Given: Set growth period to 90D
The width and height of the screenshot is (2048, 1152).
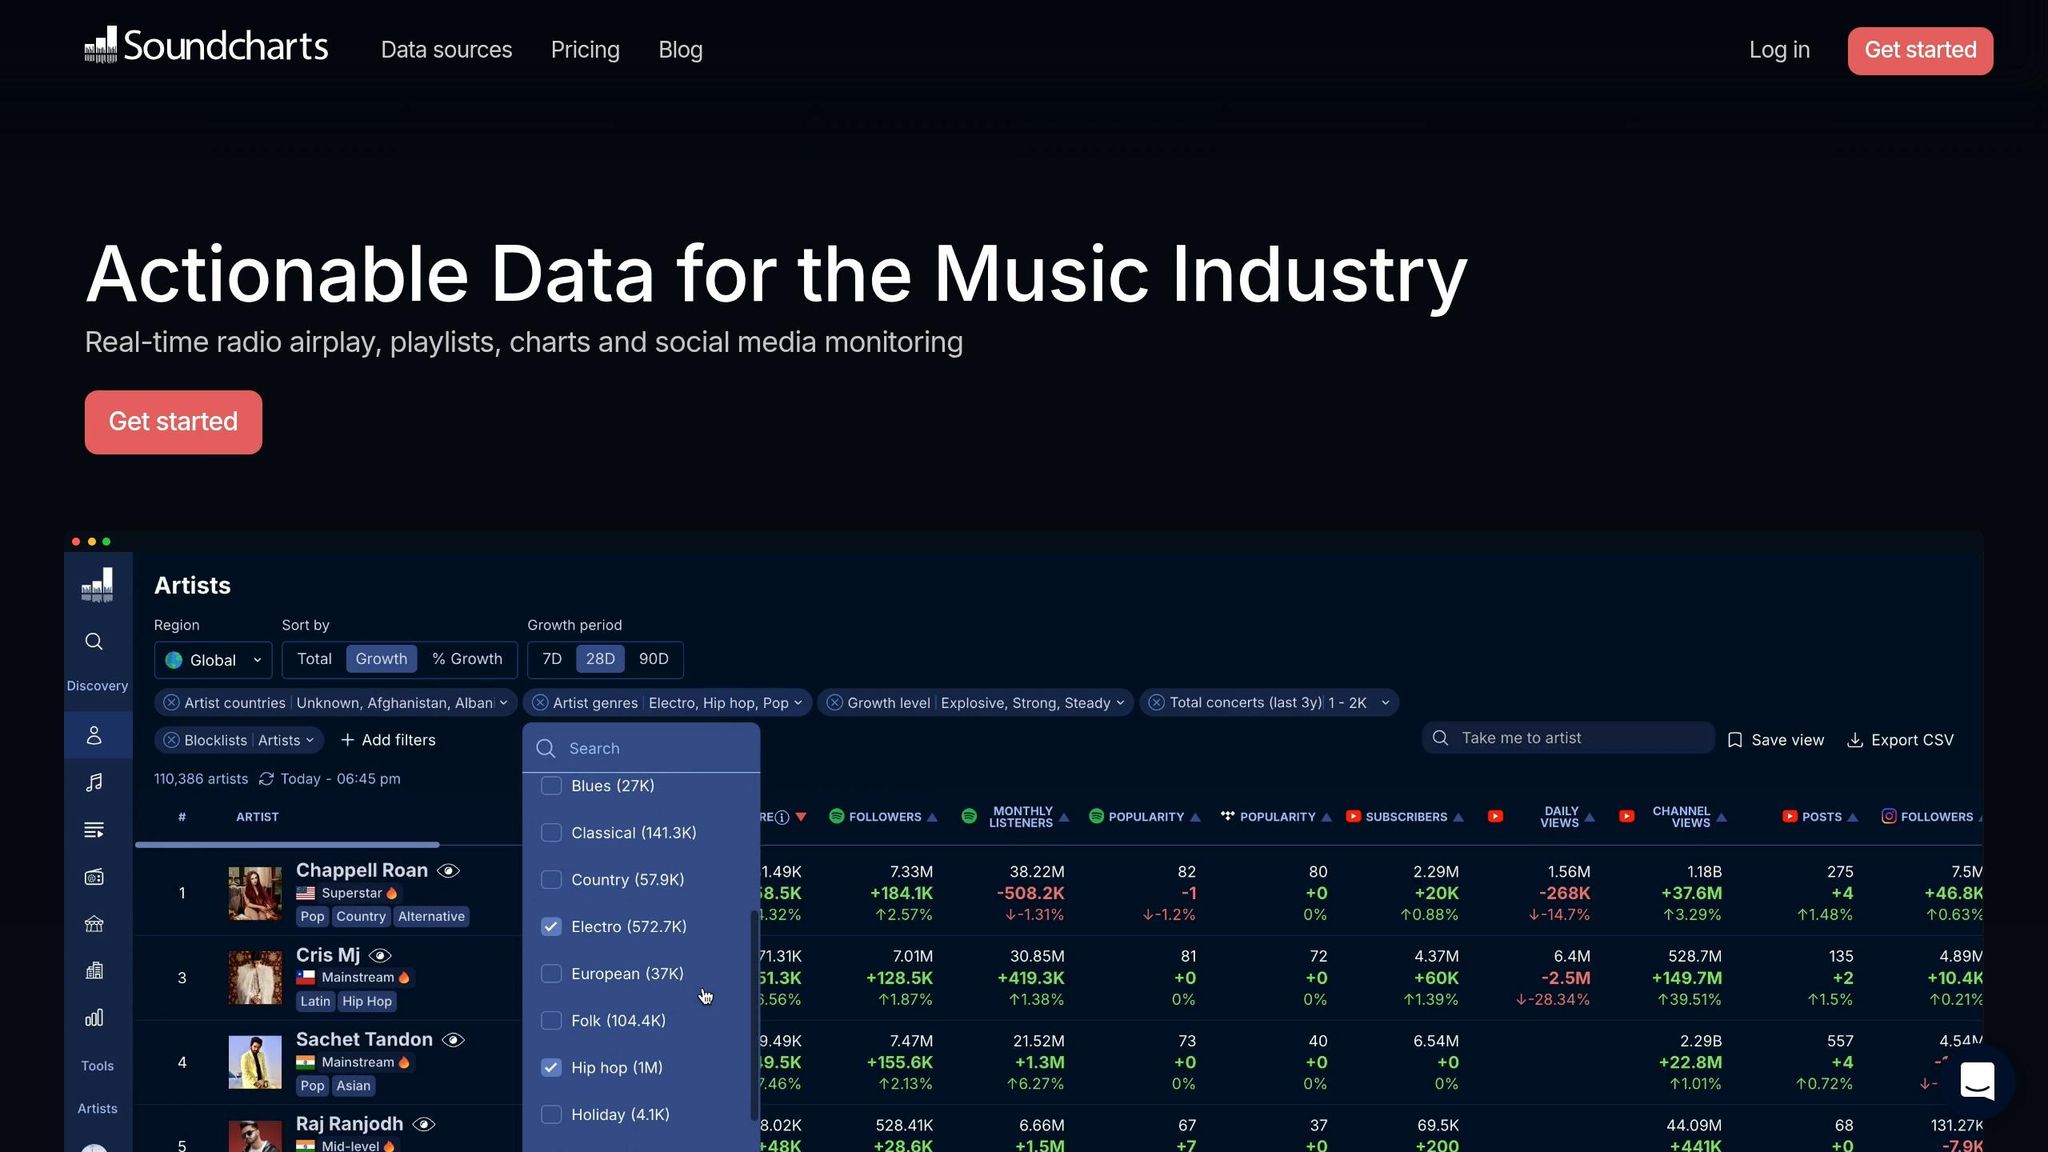Looking at the screenshot, I should click(653, 659).
